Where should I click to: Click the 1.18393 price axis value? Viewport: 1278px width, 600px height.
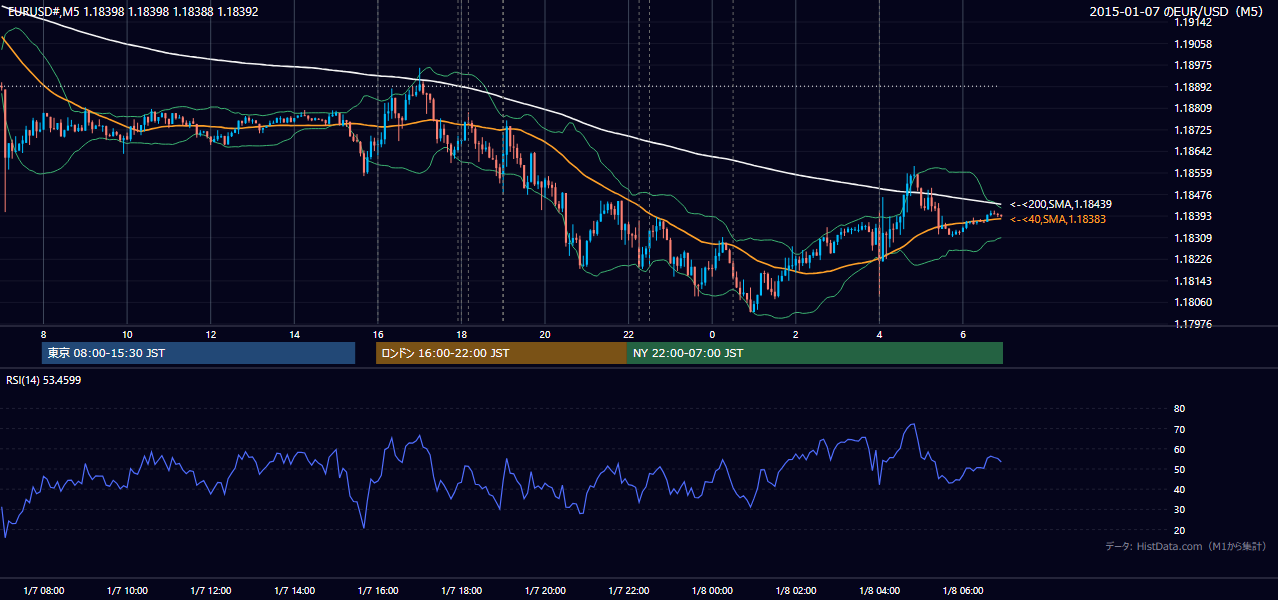click(x=1193, y=216)
